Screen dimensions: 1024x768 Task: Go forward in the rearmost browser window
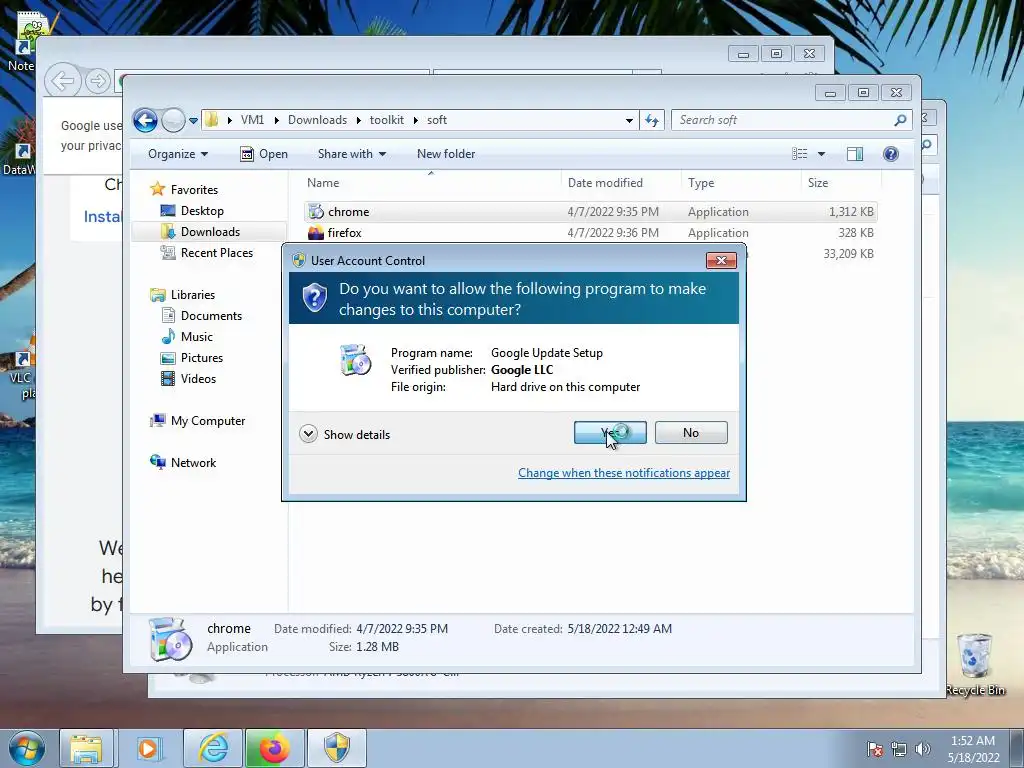click(x=98, y=81)
